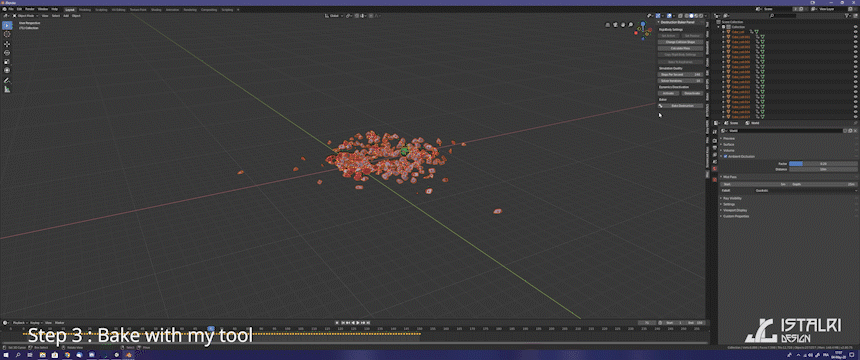
Task: Select the Annotate pencil tool
Action: click(x=7, y=80)
